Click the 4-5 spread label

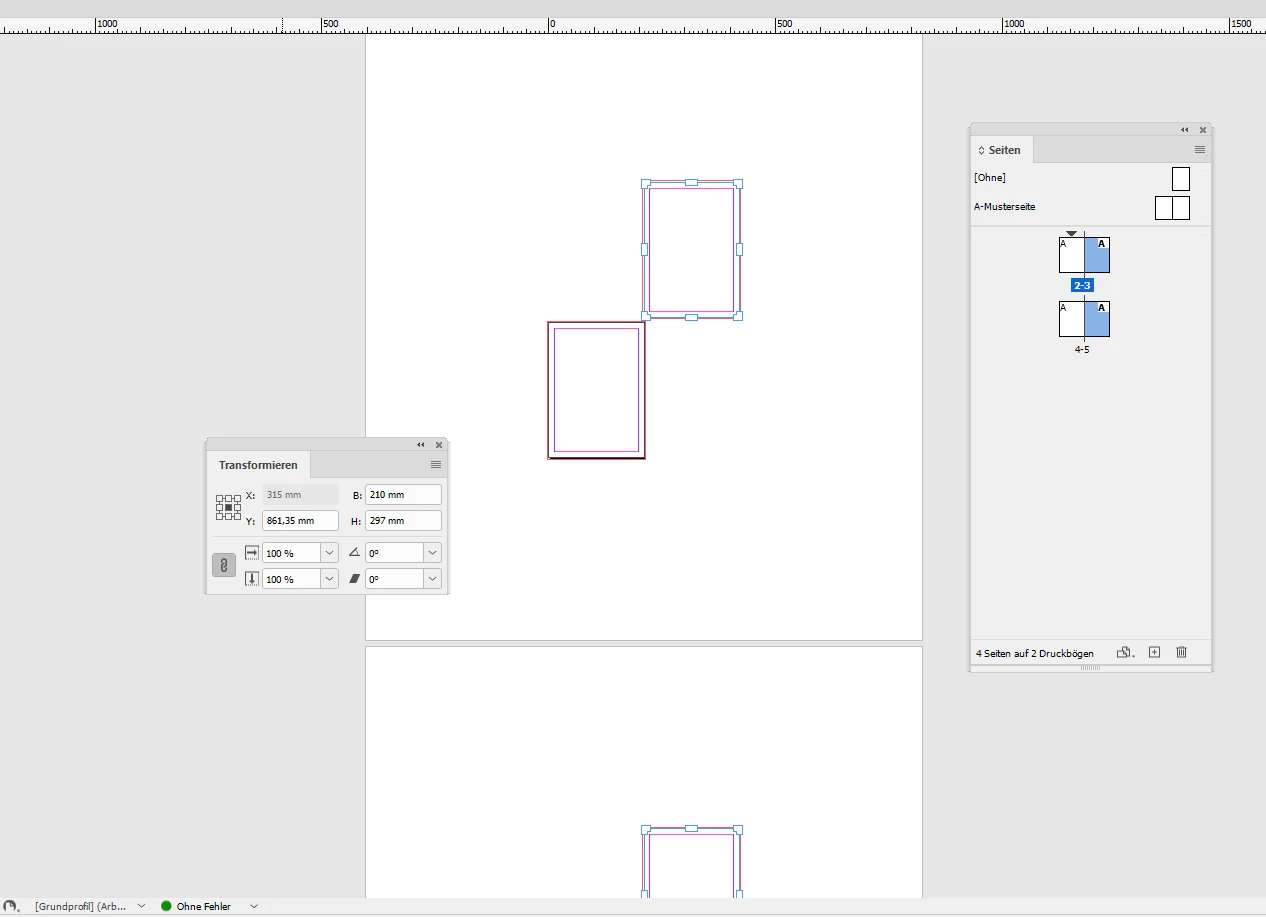[x=1082, y=350]
